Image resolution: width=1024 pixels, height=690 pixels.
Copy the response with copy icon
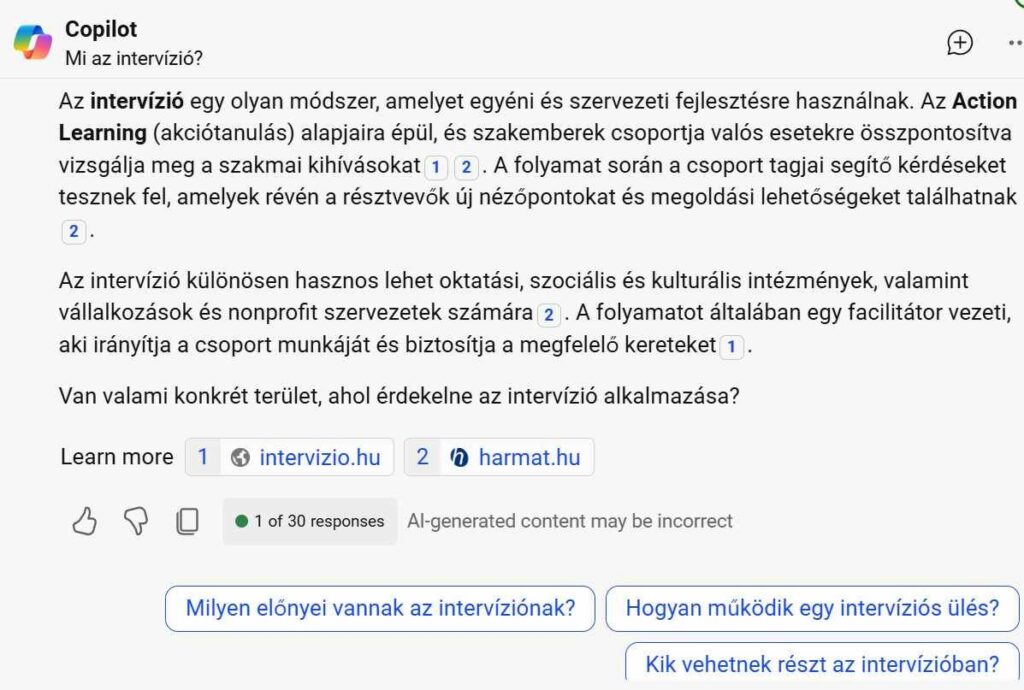pyautogui.click(x=187, y=521)
